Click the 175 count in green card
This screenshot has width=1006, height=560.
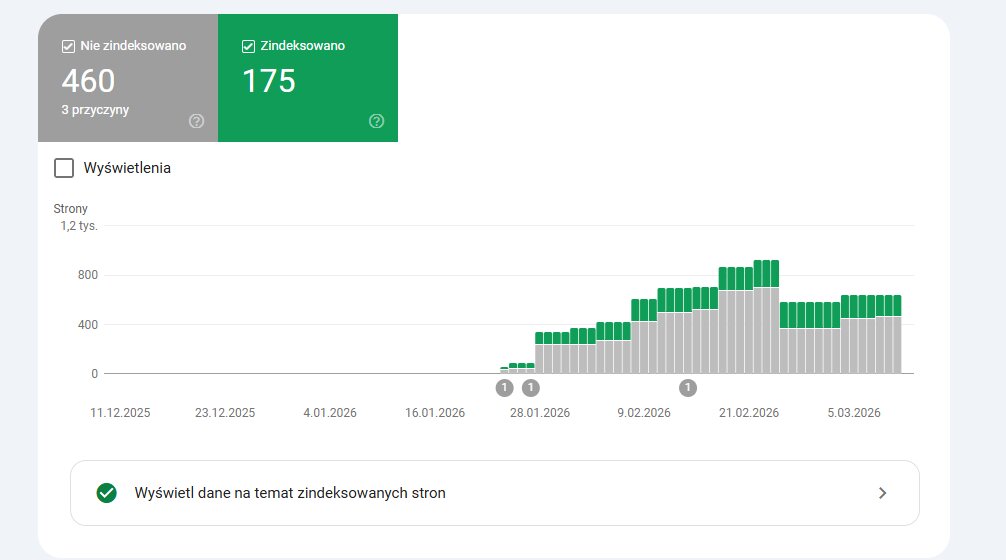pyautogui.click(x=269, y=81)
